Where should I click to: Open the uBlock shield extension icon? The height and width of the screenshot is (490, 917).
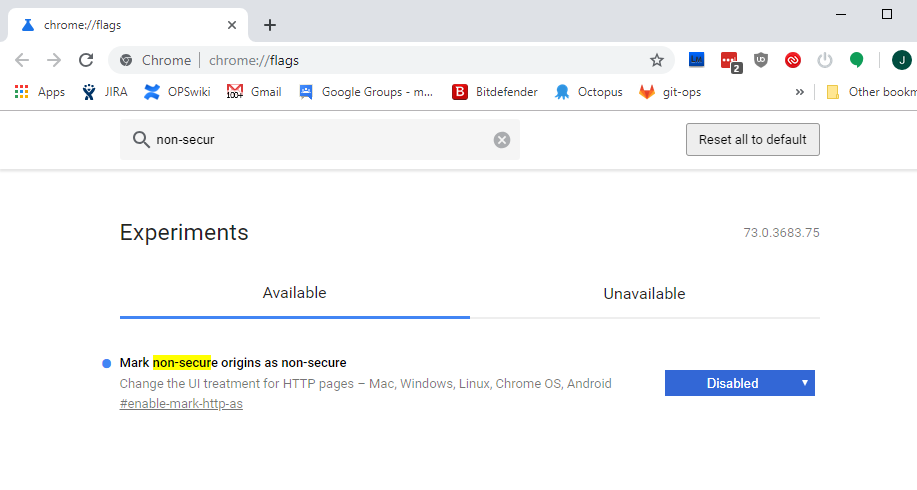(761, 60)
